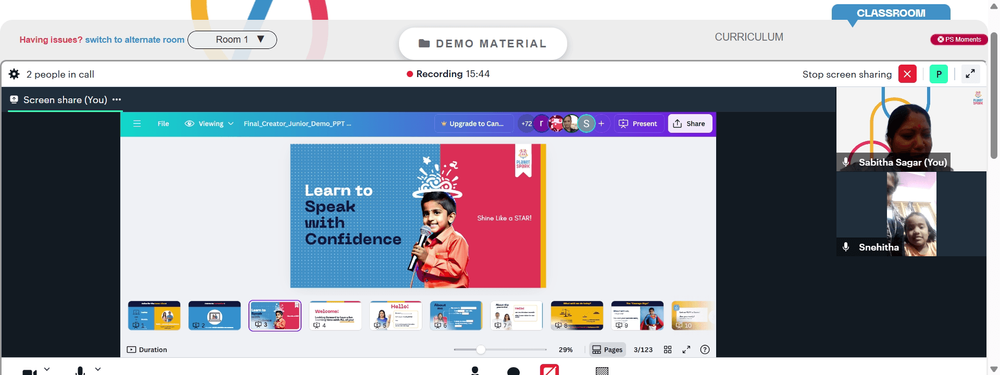This screenshot has height=375, width=1000.
Task: Select slide thumbnail 7
Action: point(517,316)
